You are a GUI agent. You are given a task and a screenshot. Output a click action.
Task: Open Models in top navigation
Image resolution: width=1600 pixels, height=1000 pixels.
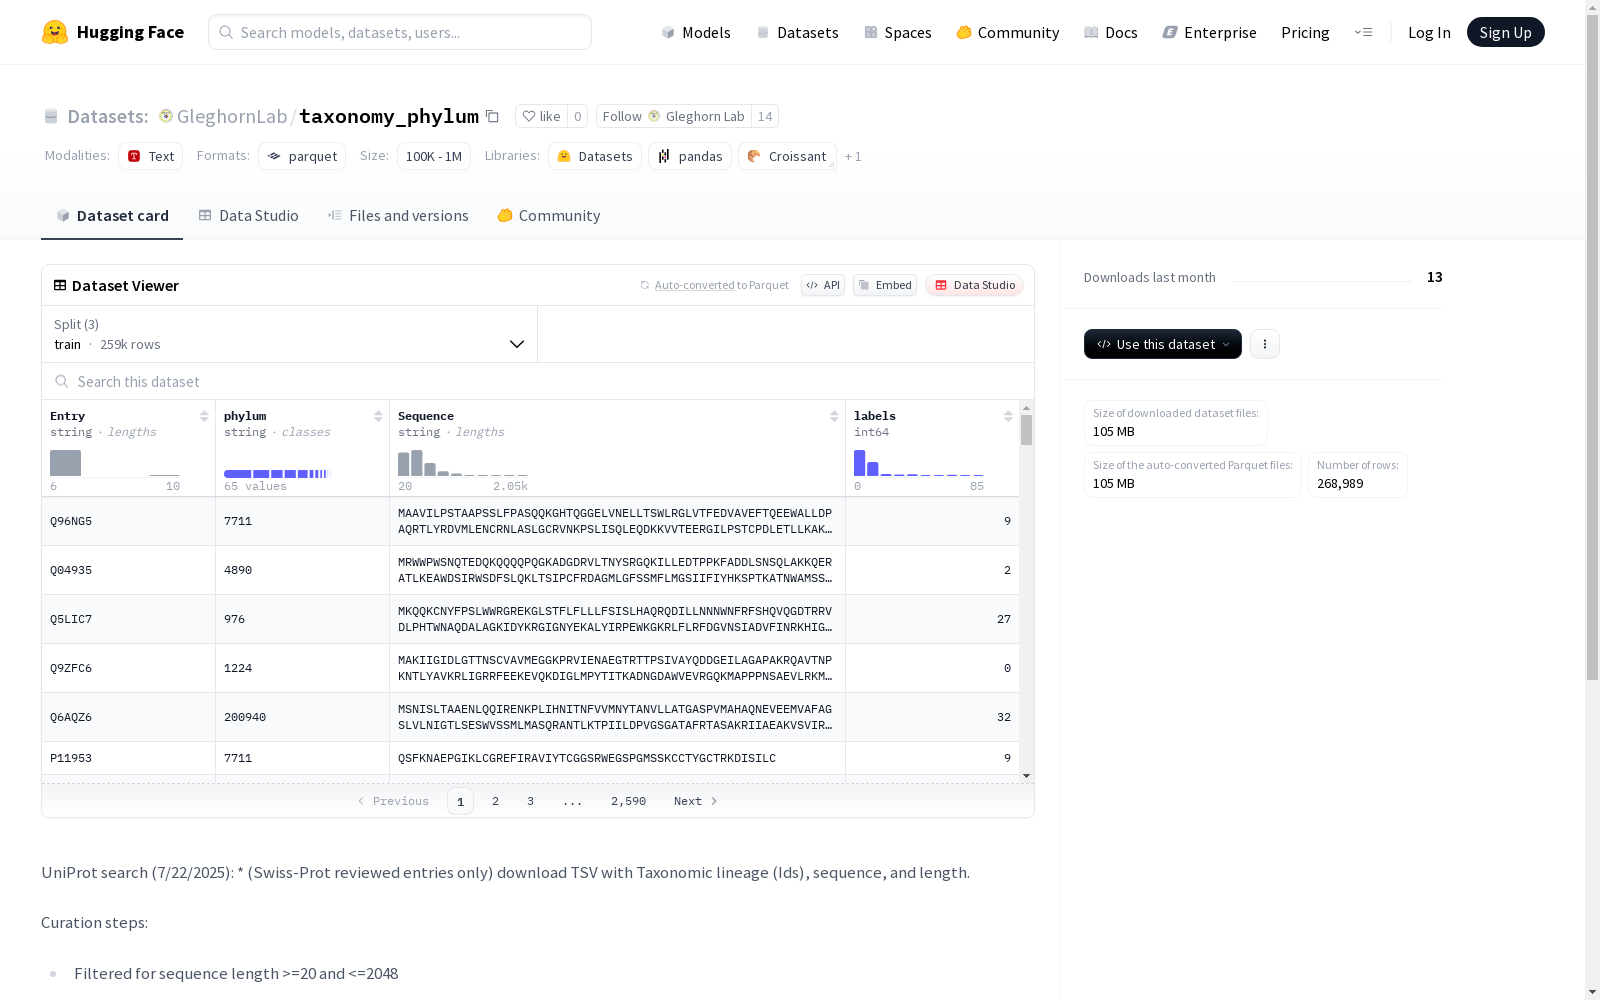click(x=695, y=32)
